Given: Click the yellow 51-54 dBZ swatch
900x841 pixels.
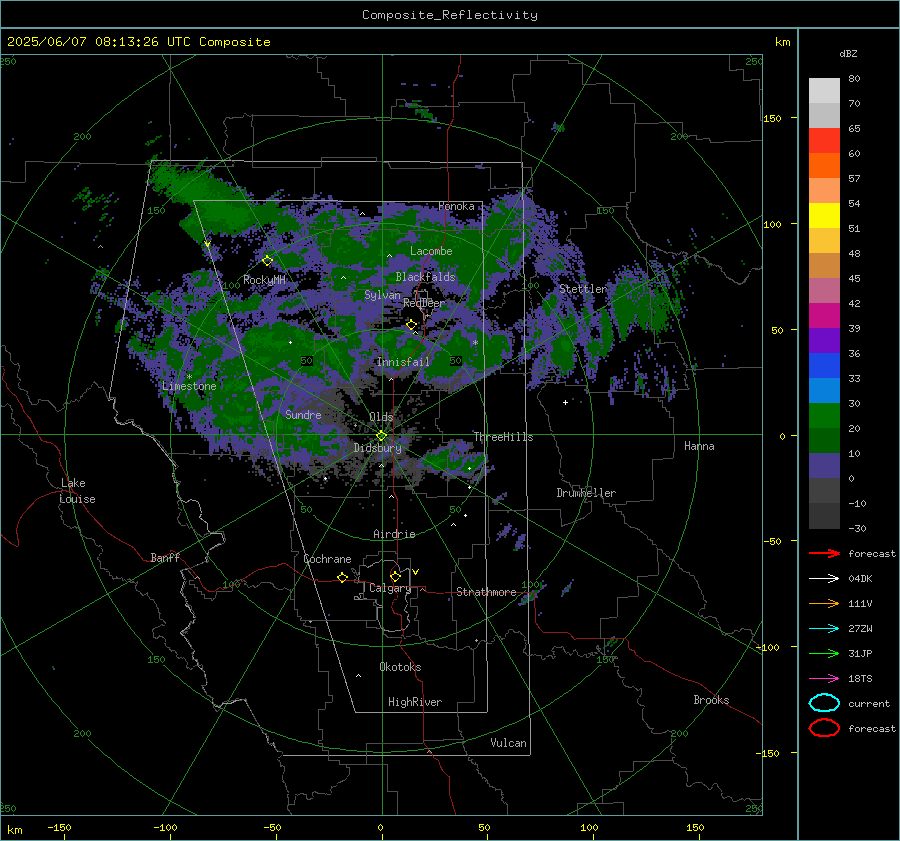Looking at the screenshot, I should click(824, 216).
